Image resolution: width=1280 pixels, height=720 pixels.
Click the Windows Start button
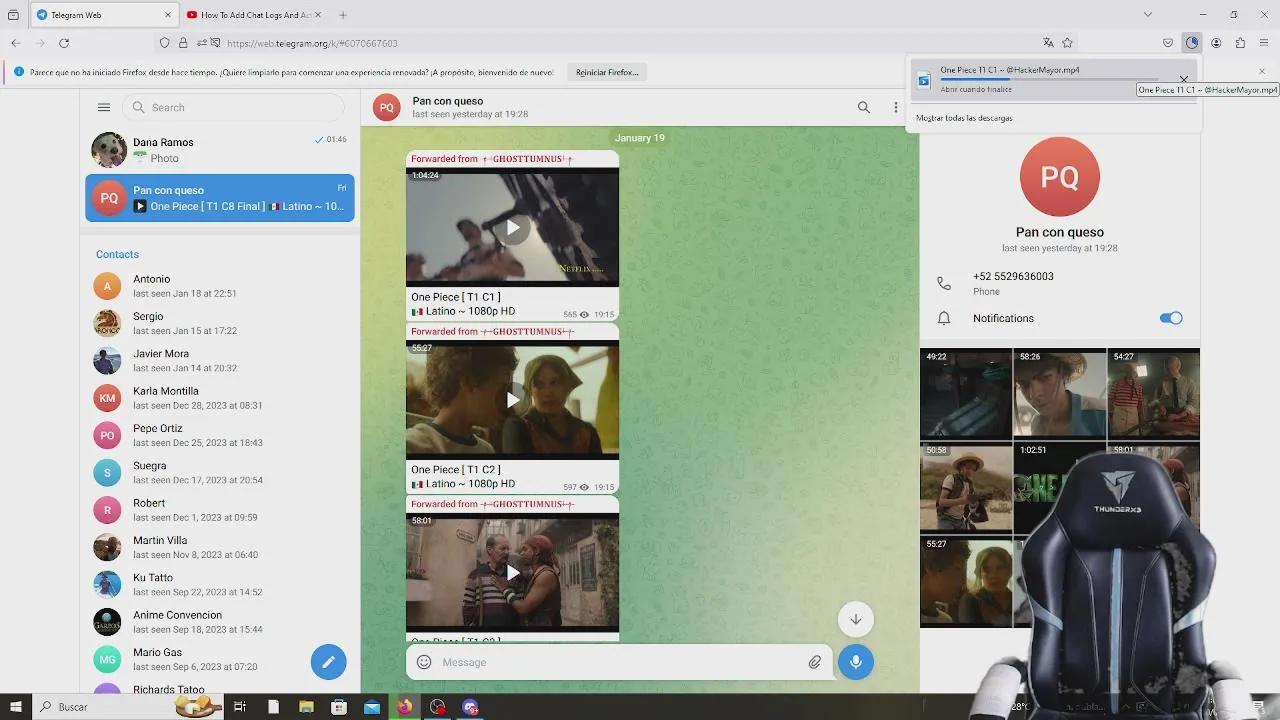[15, 707]
